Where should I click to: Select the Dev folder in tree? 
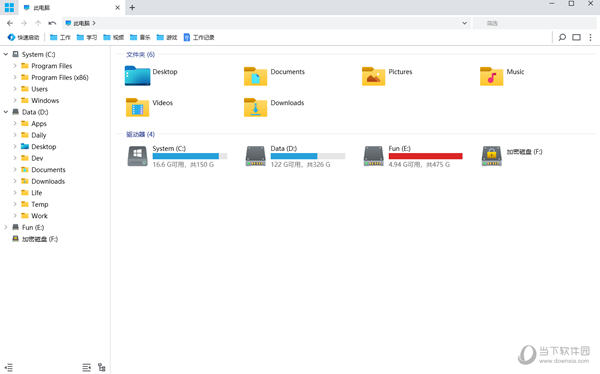pos(37,158)
